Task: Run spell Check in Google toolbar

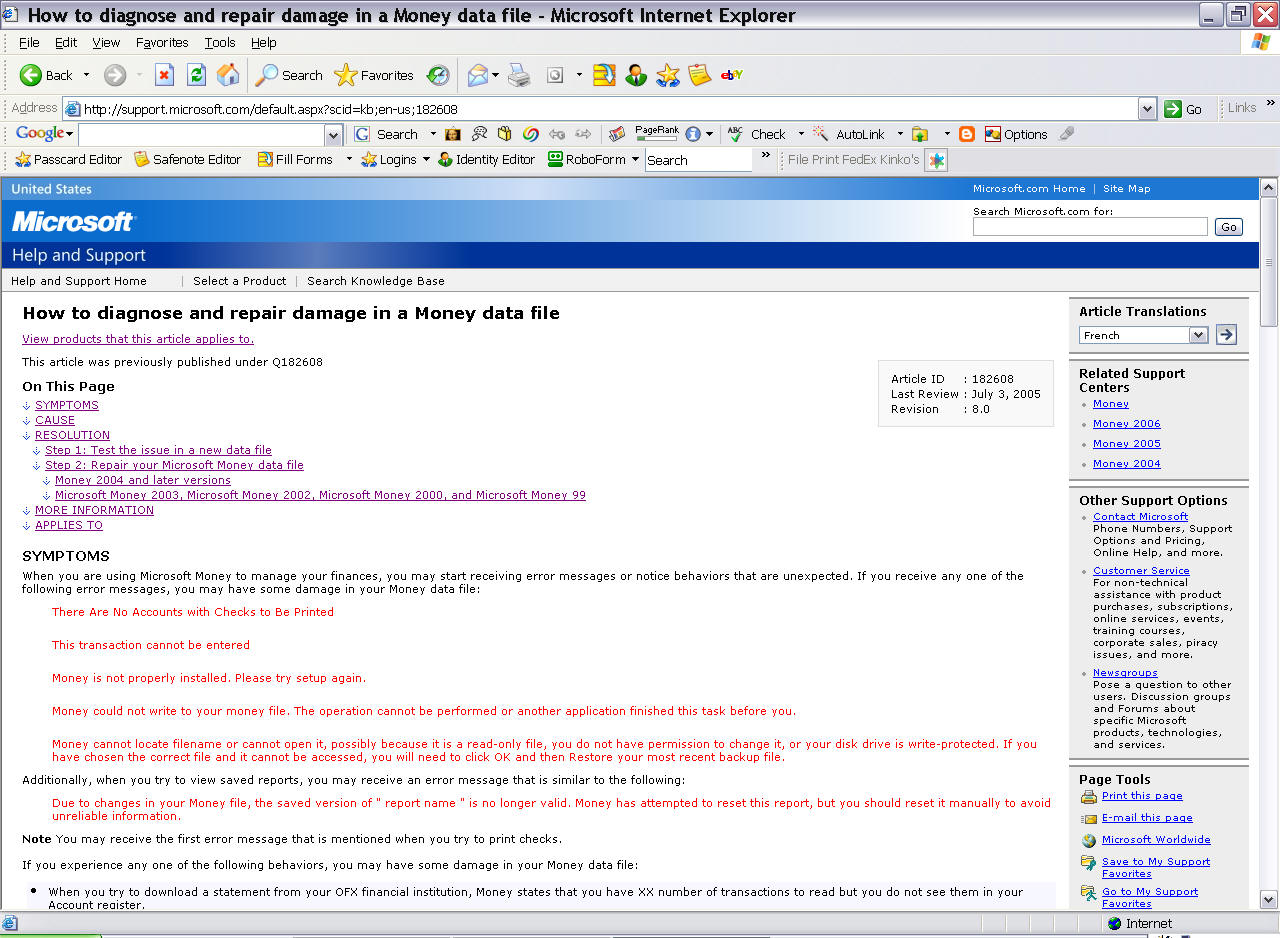Action: pos(757,134)
